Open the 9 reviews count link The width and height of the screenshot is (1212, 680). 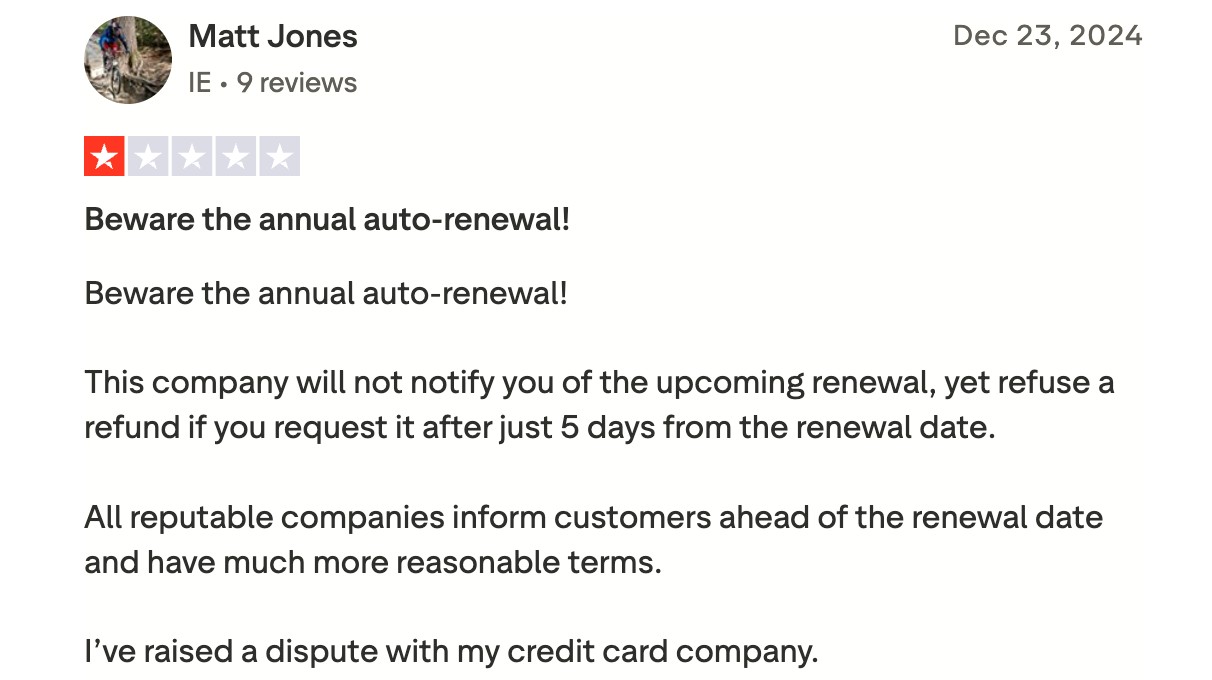click(297, 82)
